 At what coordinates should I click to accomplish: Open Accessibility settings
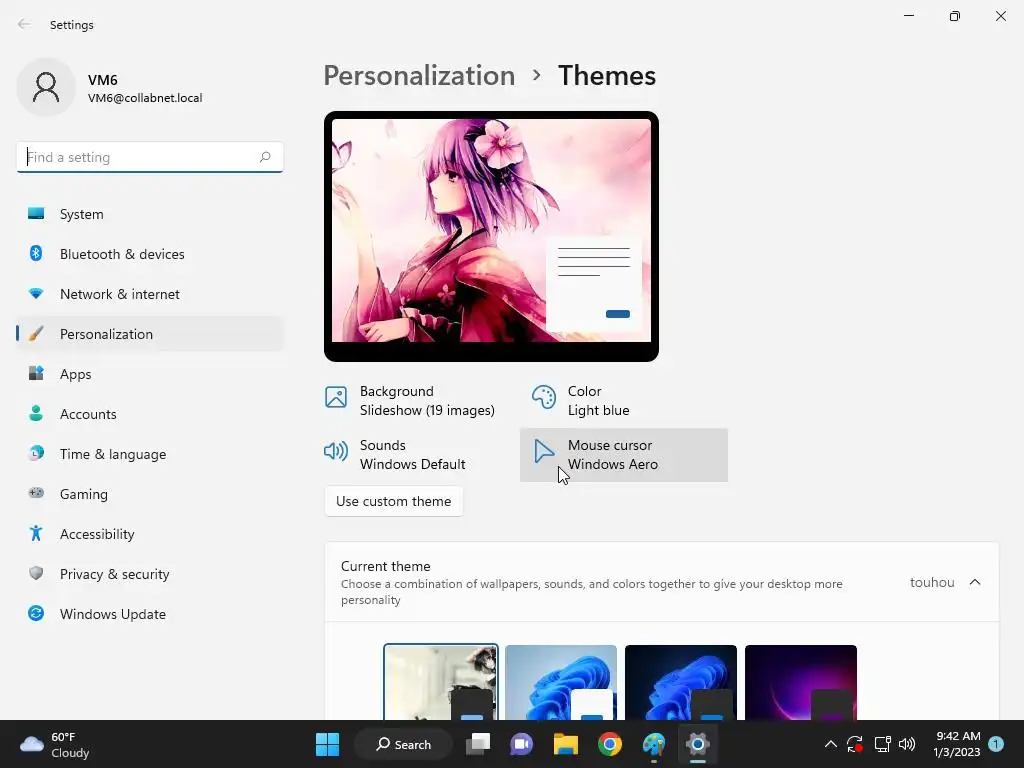pos(150,534)
